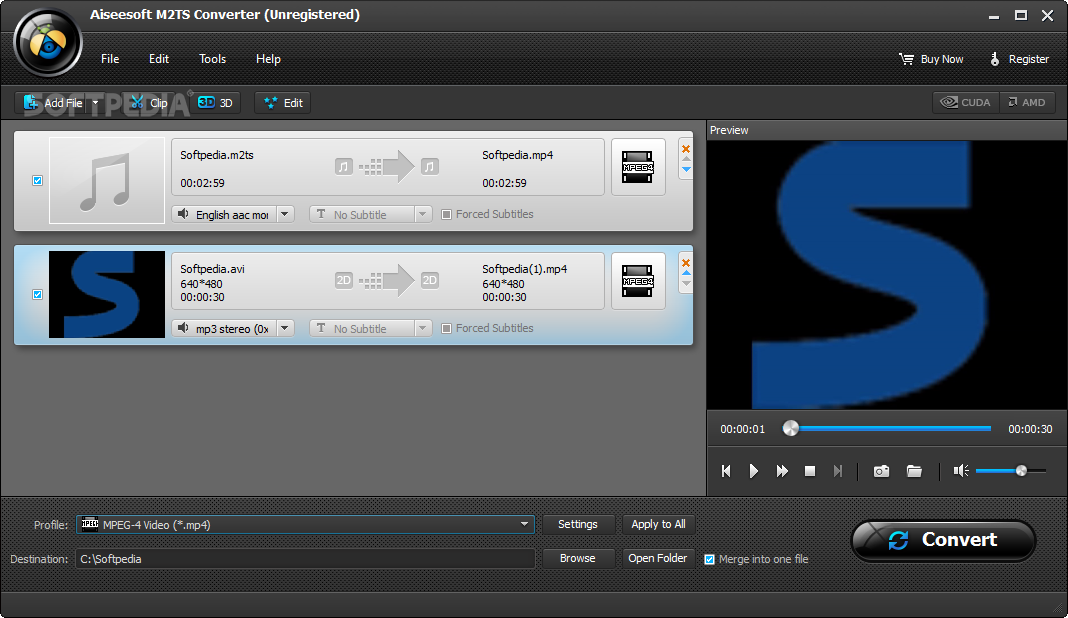This screenshot has height=618, width=1068.
Task: Click the Settings button
Action: coord(578,524)
